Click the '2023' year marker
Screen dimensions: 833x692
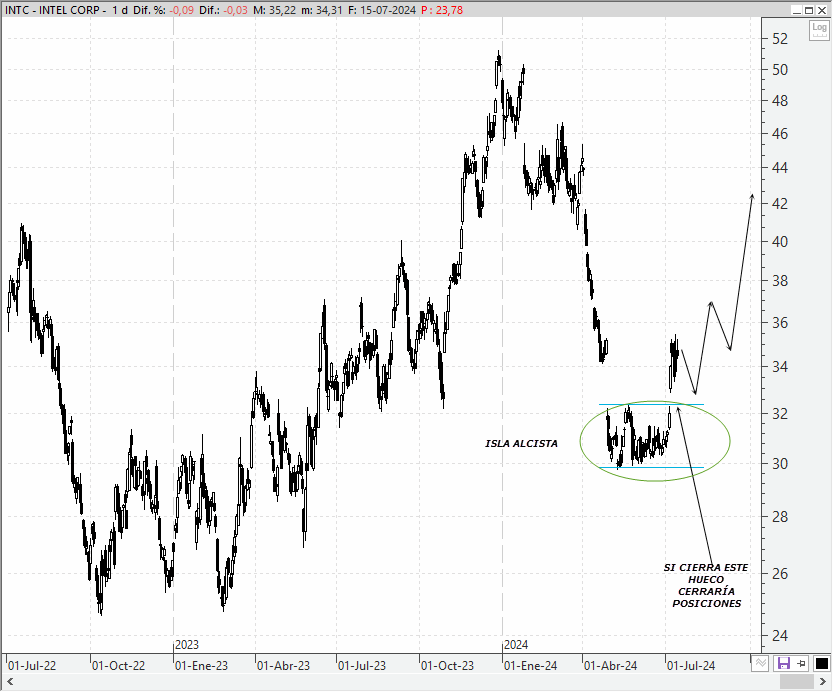click(x=187, y=645)
